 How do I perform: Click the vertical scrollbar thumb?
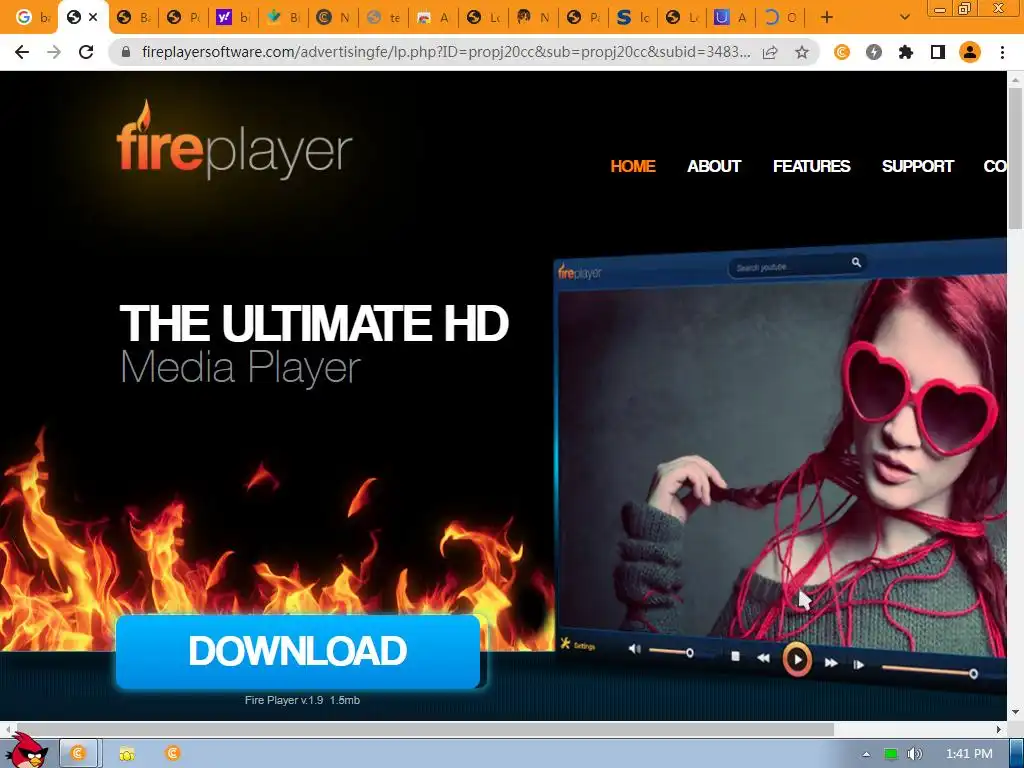pos(1015,158)
